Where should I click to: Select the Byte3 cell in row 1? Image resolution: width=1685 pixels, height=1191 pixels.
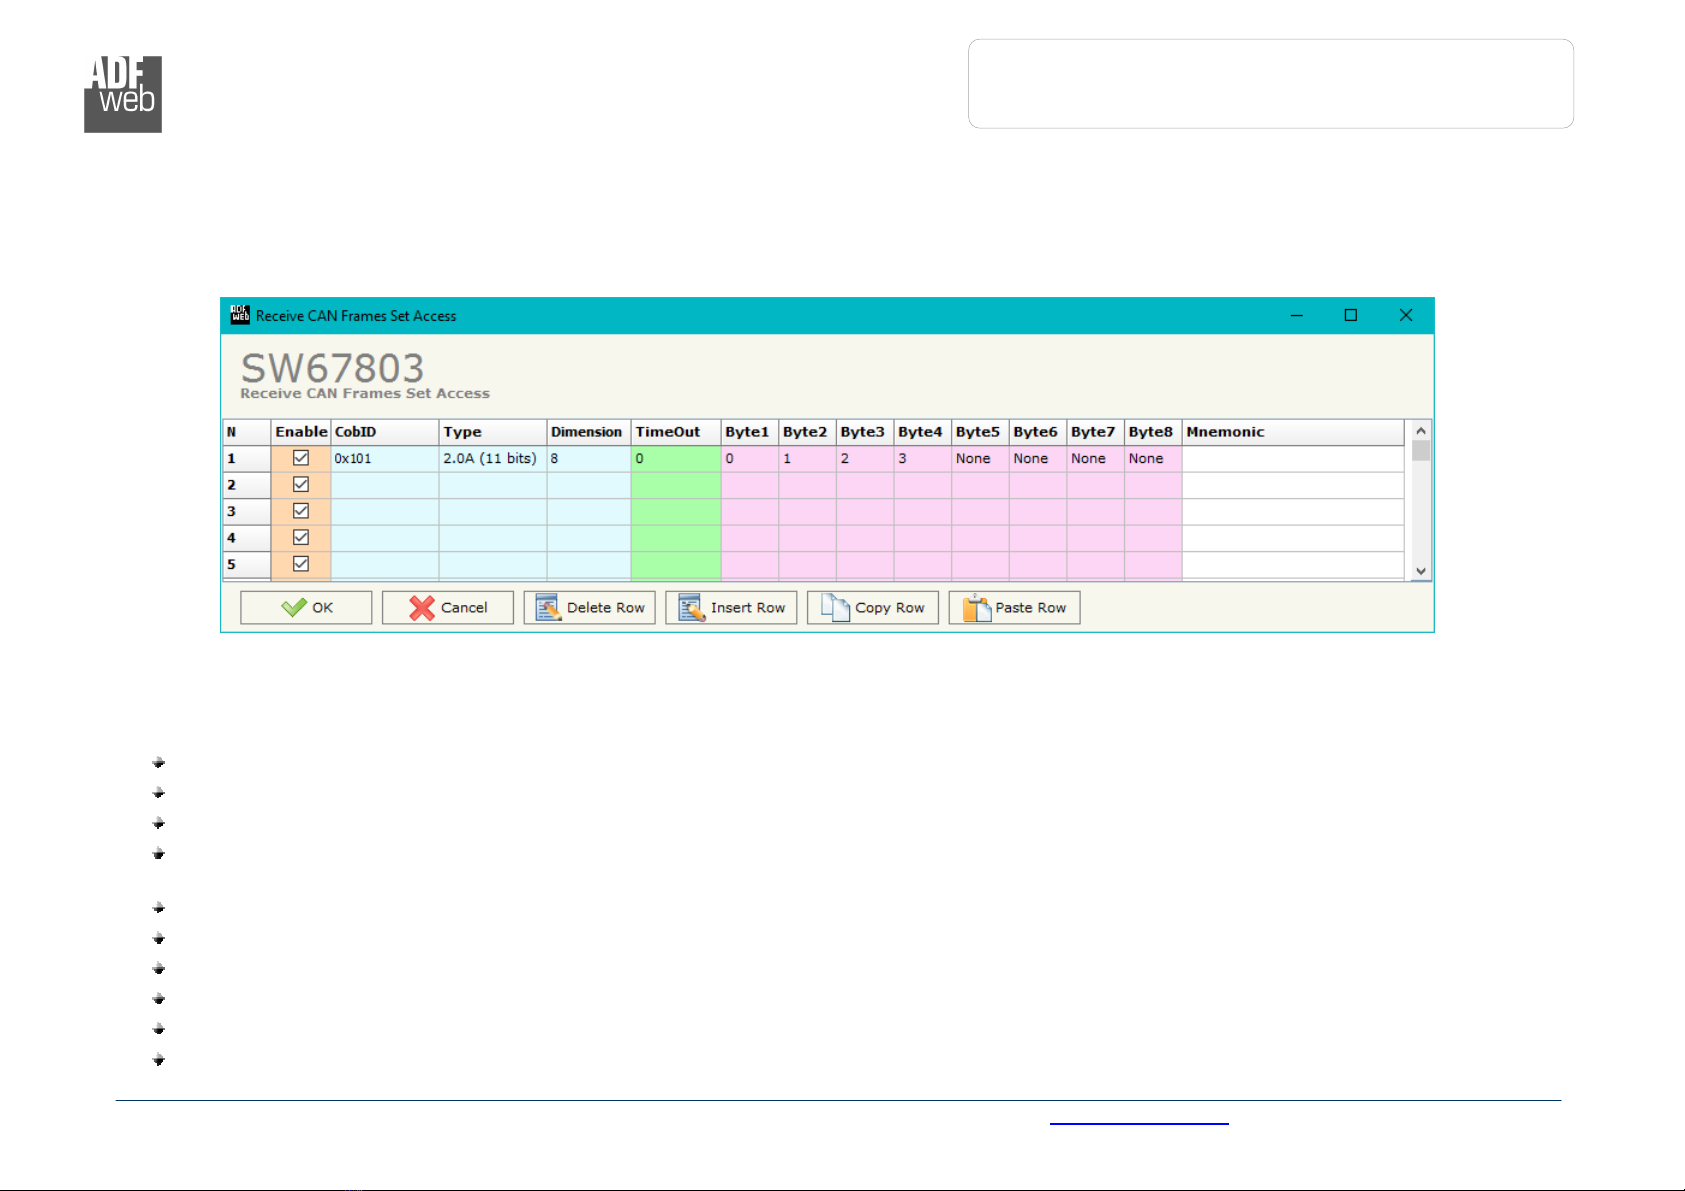[x=865, y=458]
